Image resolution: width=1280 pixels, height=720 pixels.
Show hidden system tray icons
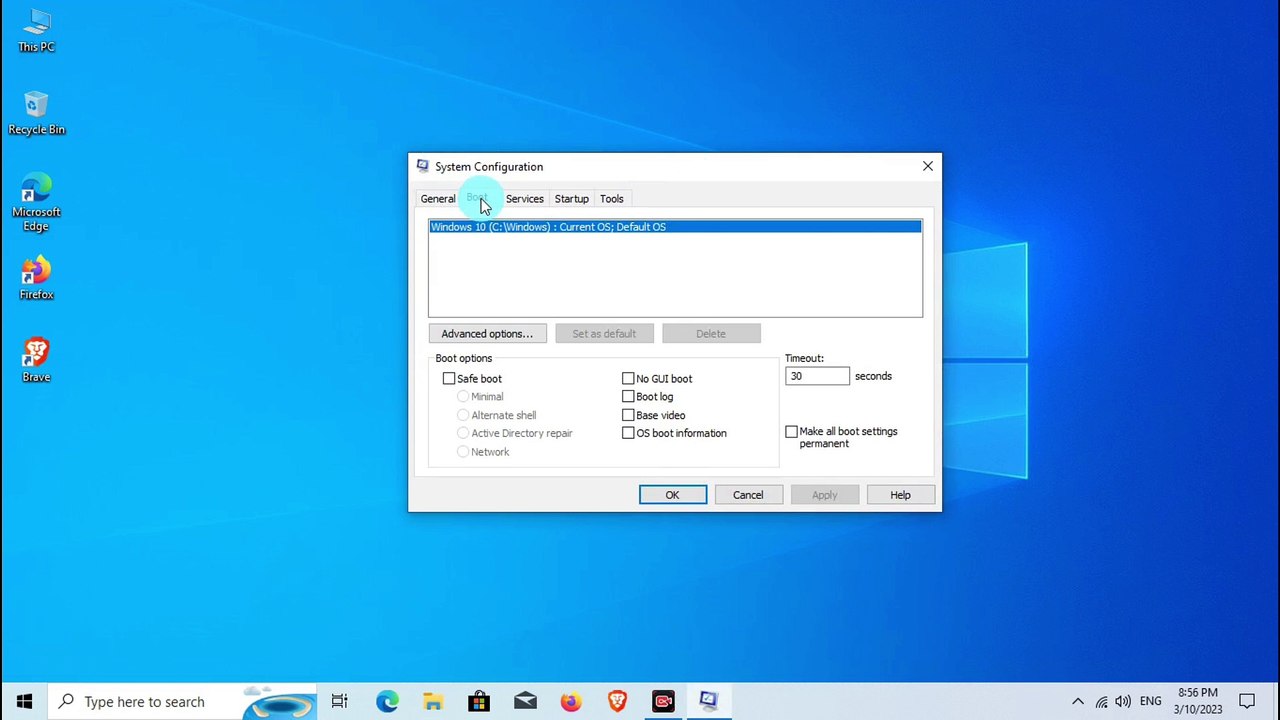[1077, 701]
